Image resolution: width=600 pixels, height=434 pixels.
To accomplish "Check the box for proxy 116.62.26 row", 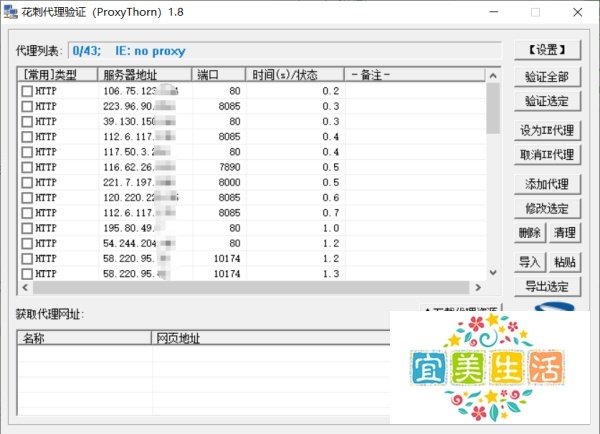I will click(27, 167).
